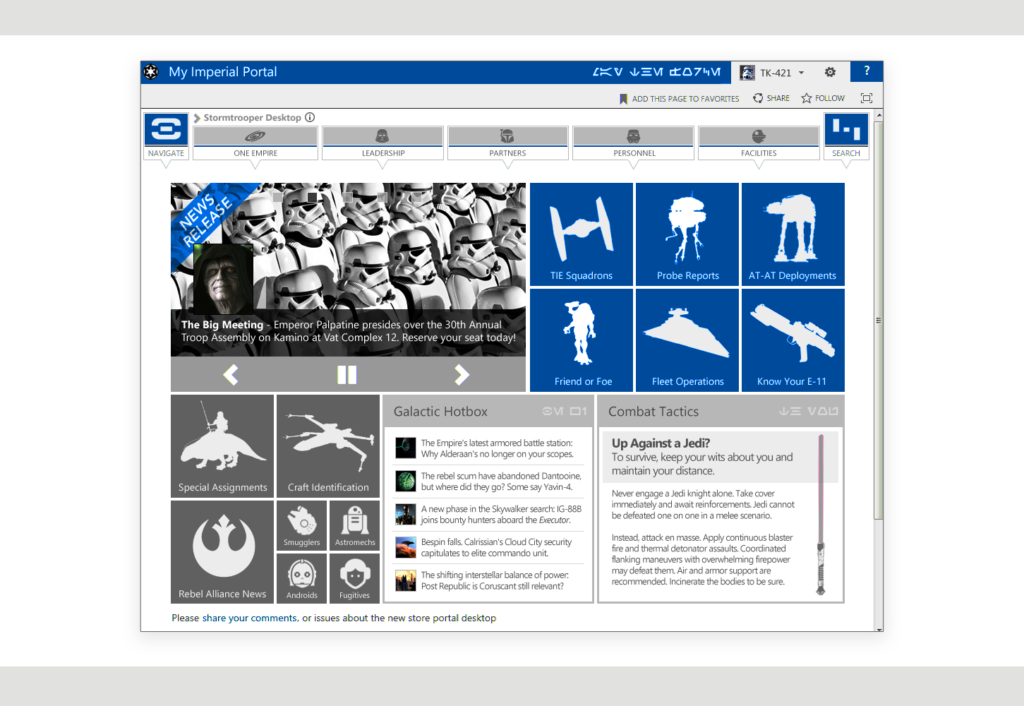The height and width of the screenshot is (706, 1024).
Task: Click the vertical scrollbar thumb
Action: (x=878, y=320)
